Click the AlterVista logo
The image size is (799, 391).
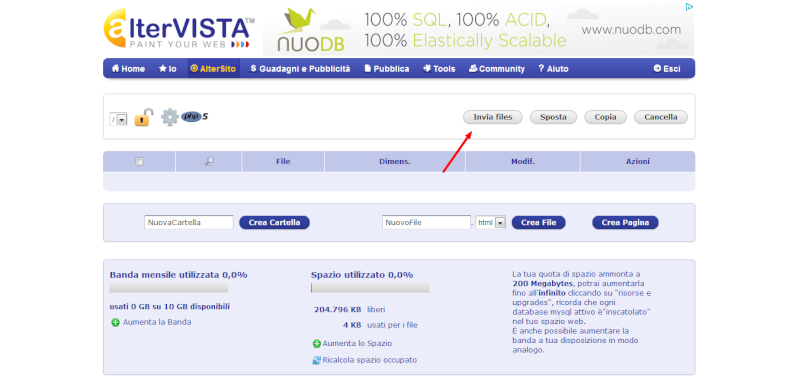[x=179, y=29]
